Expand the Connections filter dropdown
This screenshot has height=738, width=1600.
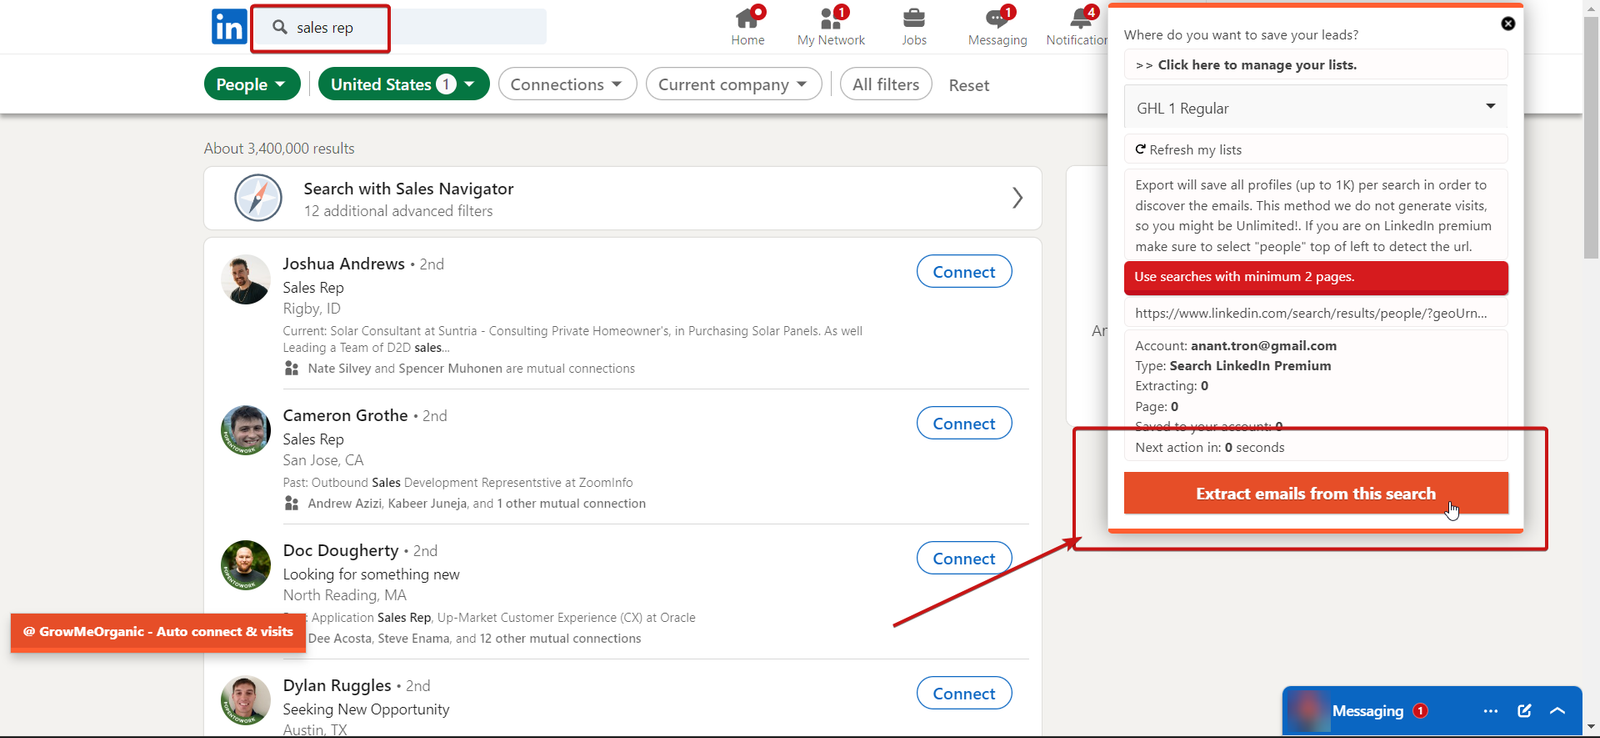tap(567, 84)
